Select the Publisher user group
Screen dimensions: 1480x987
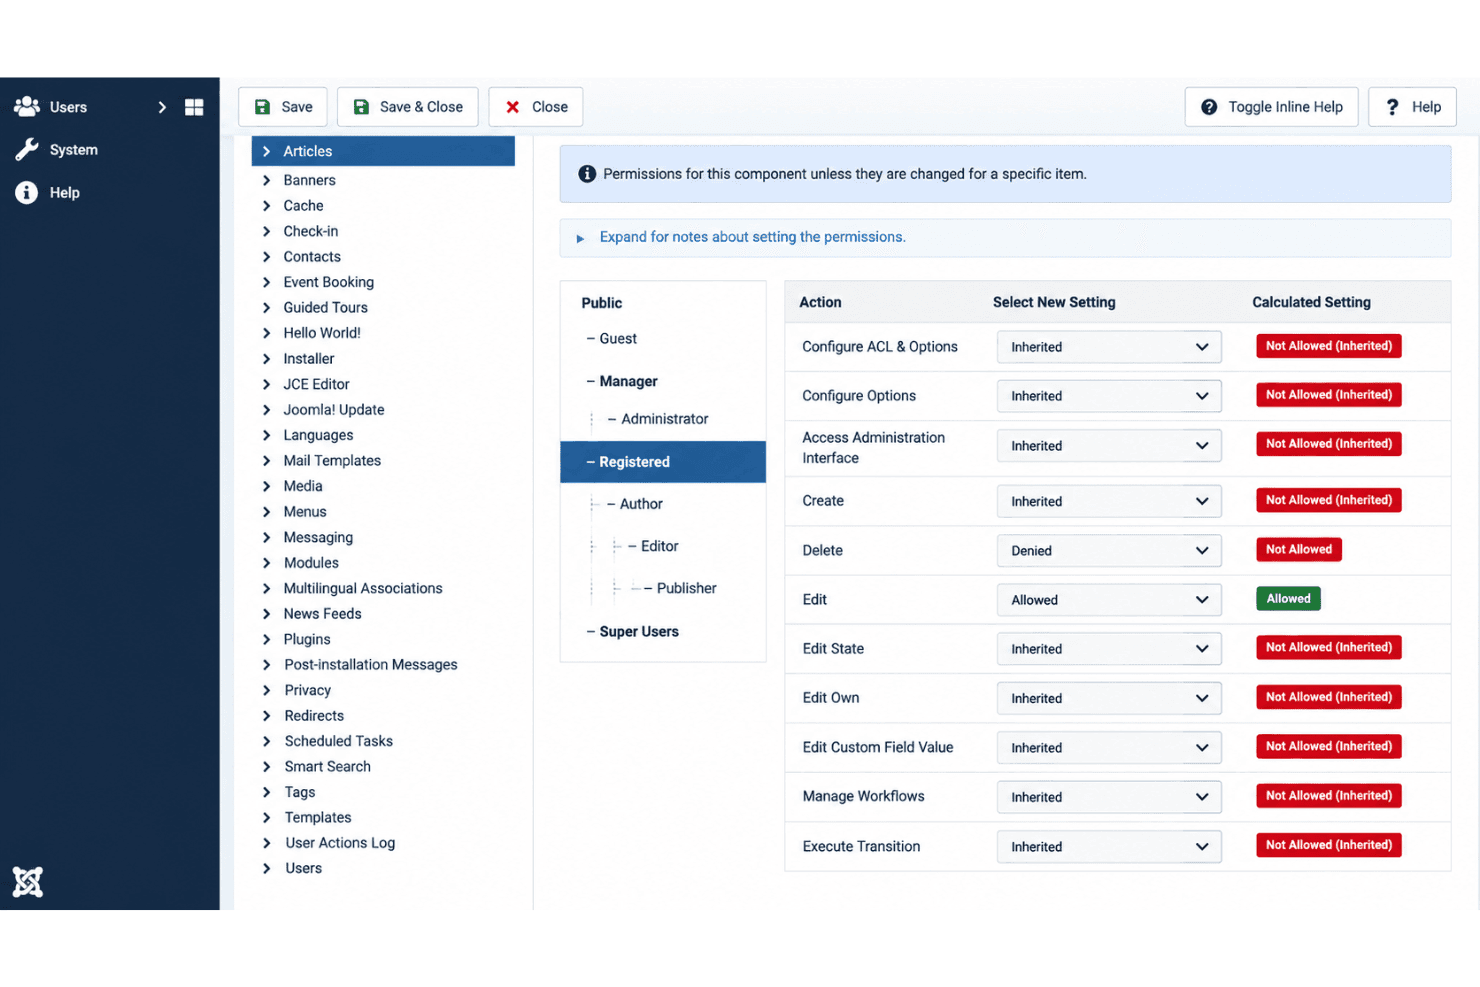pyautogui.click(x=686, y=588)
